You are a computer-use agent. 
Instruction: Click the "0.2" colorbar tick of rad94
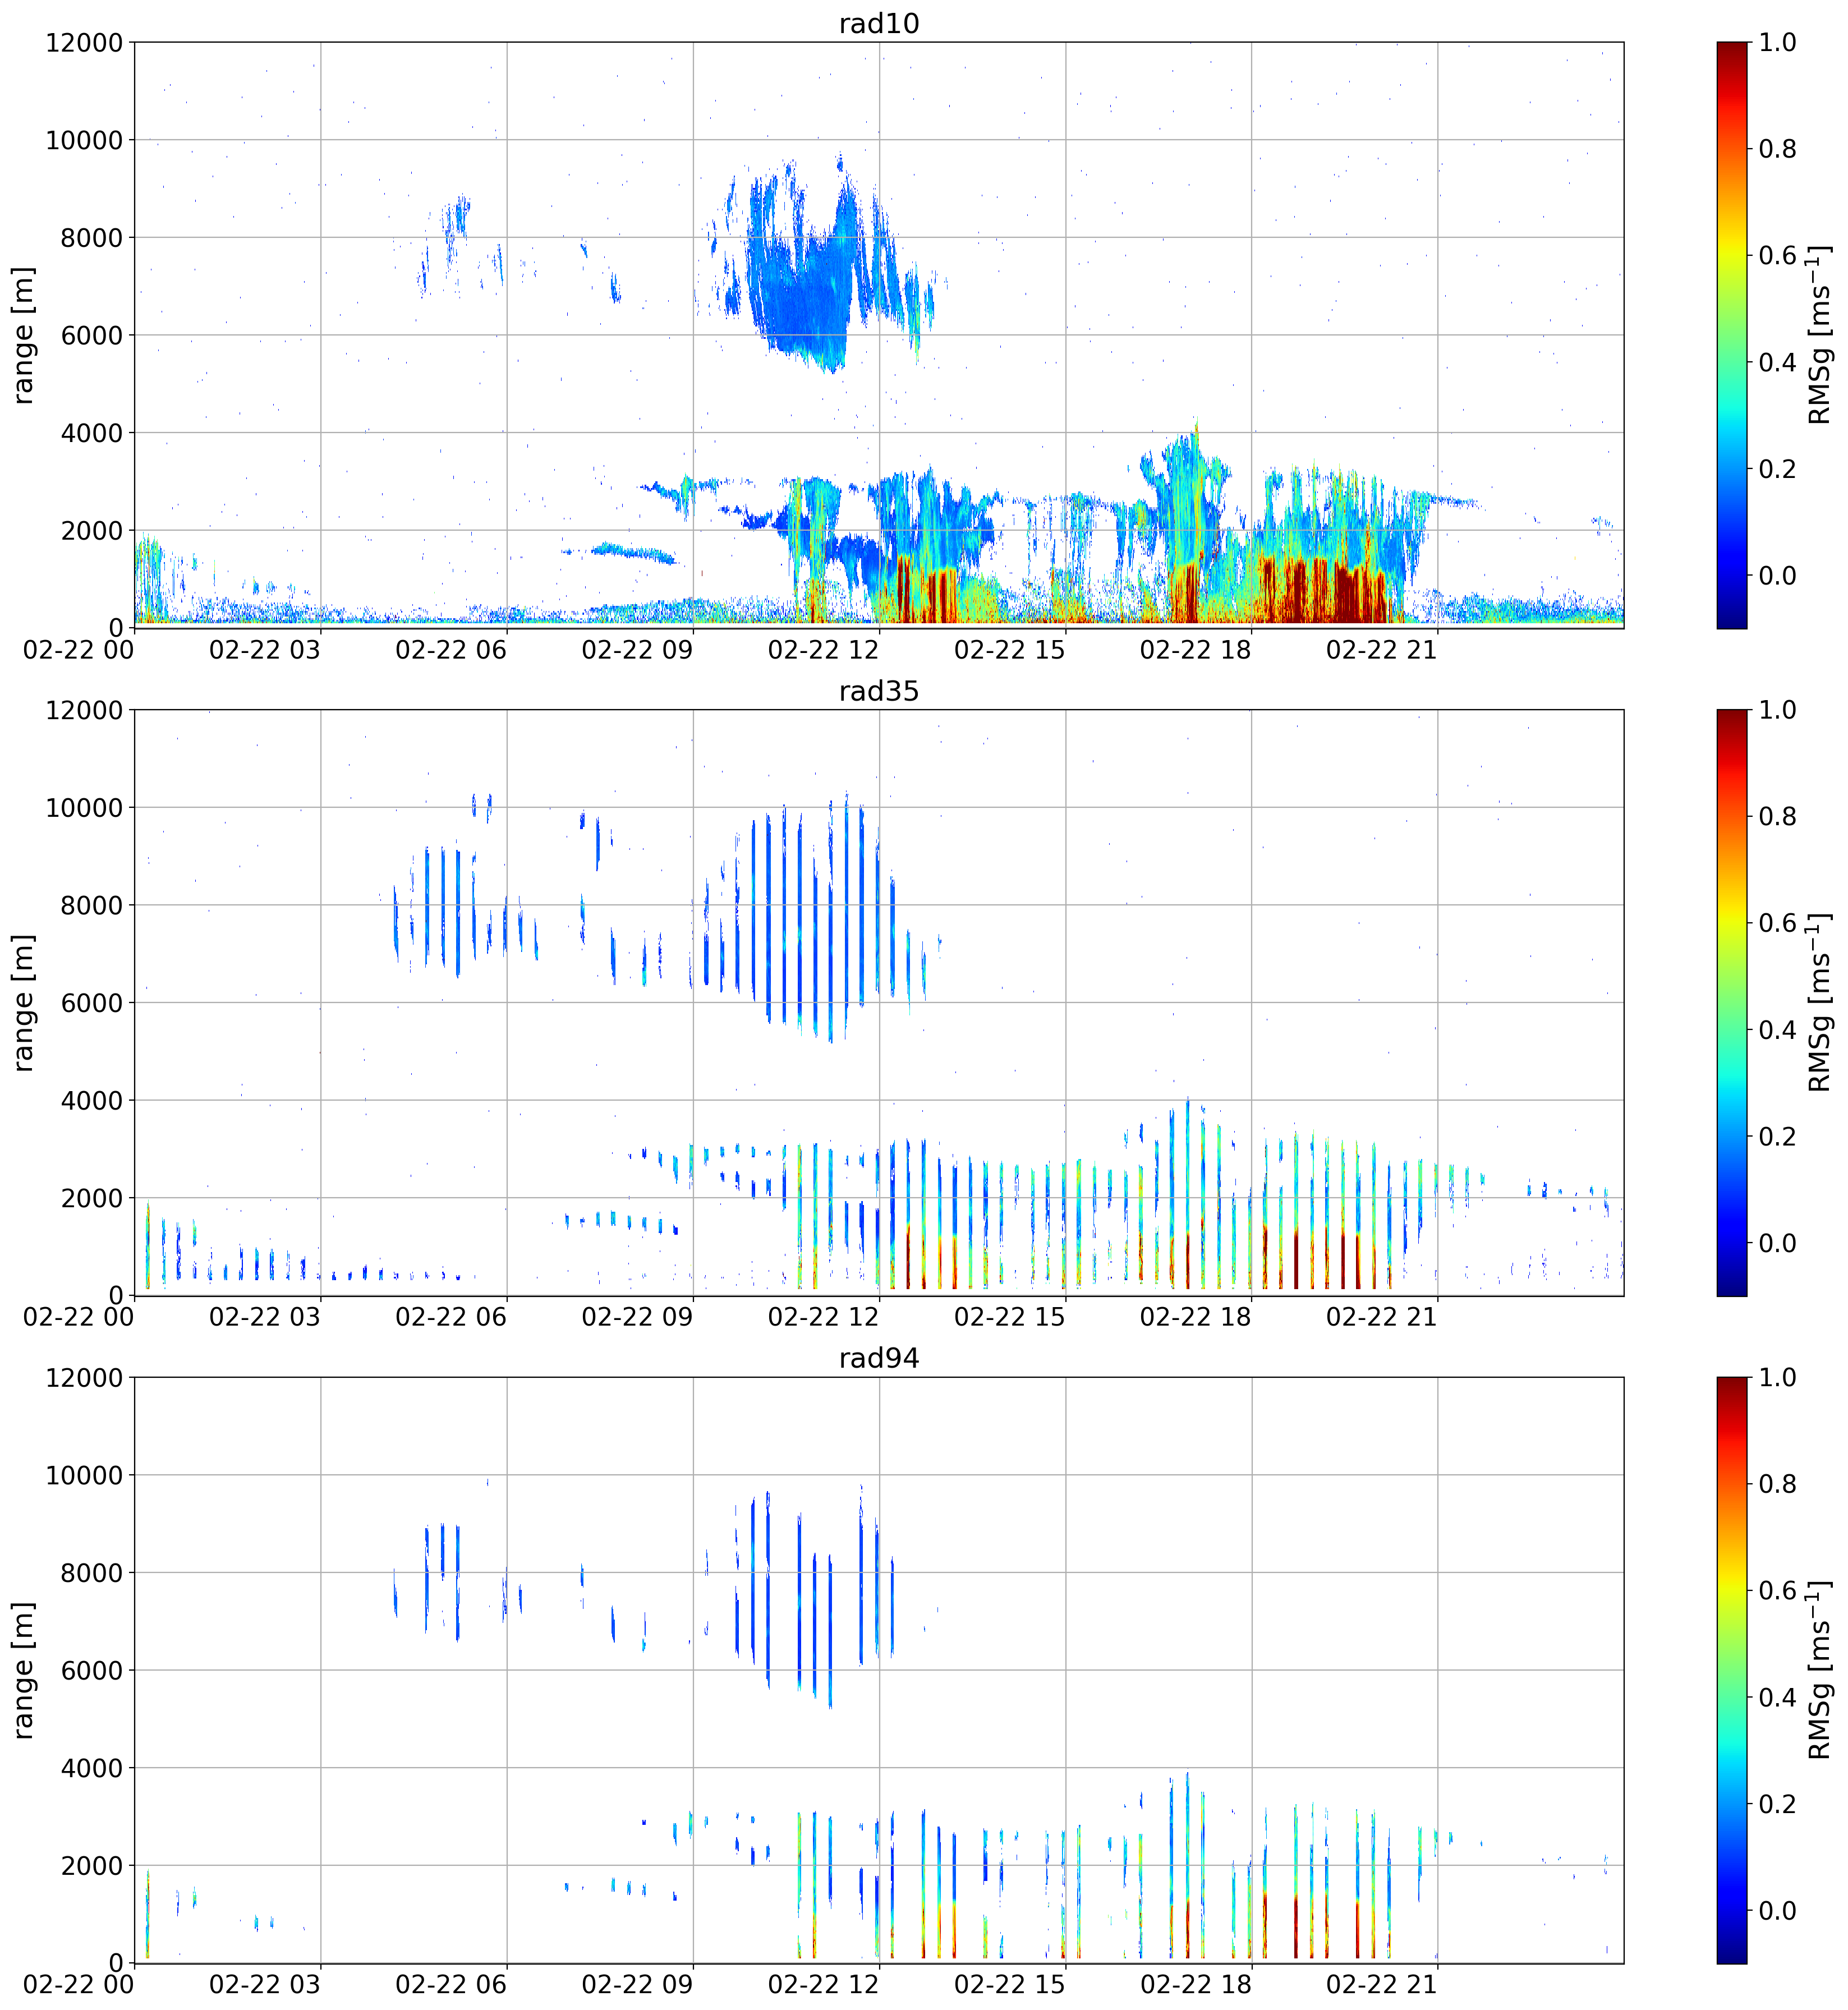1777,1804
